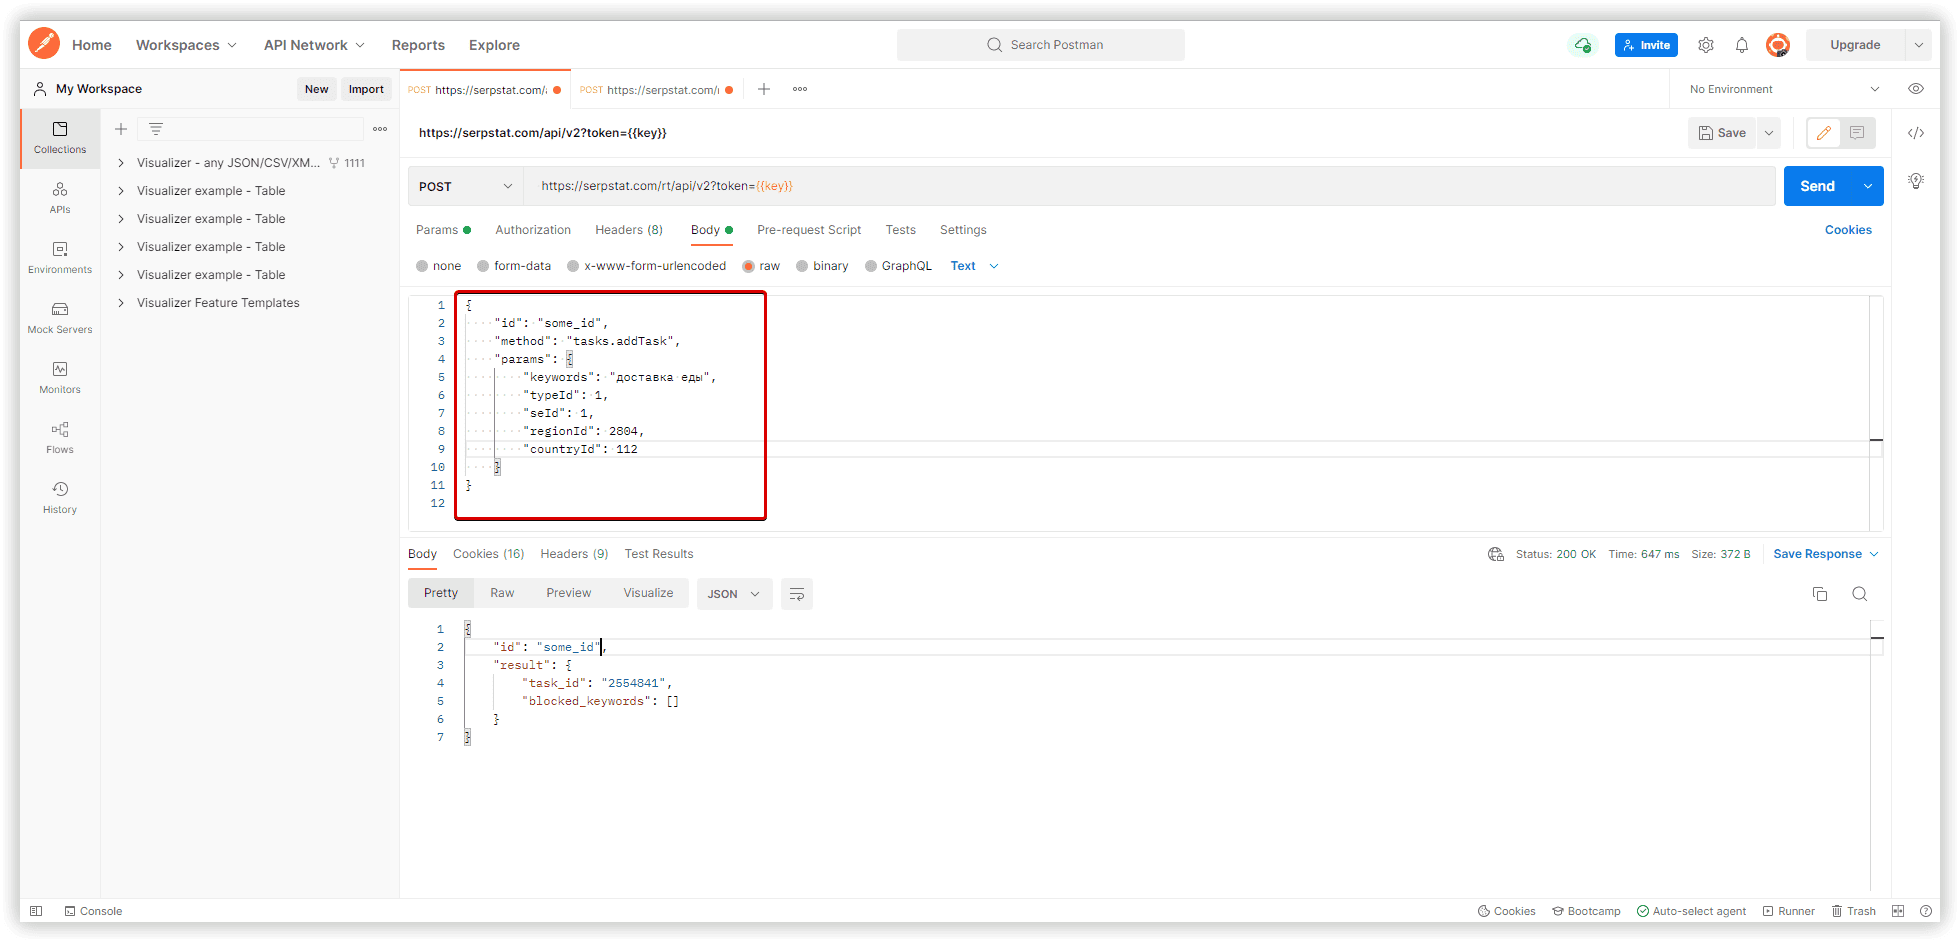Switch to the response Headers (9) tab
1960x942 pixels.
pyautogui.click(x=574, y=554)
